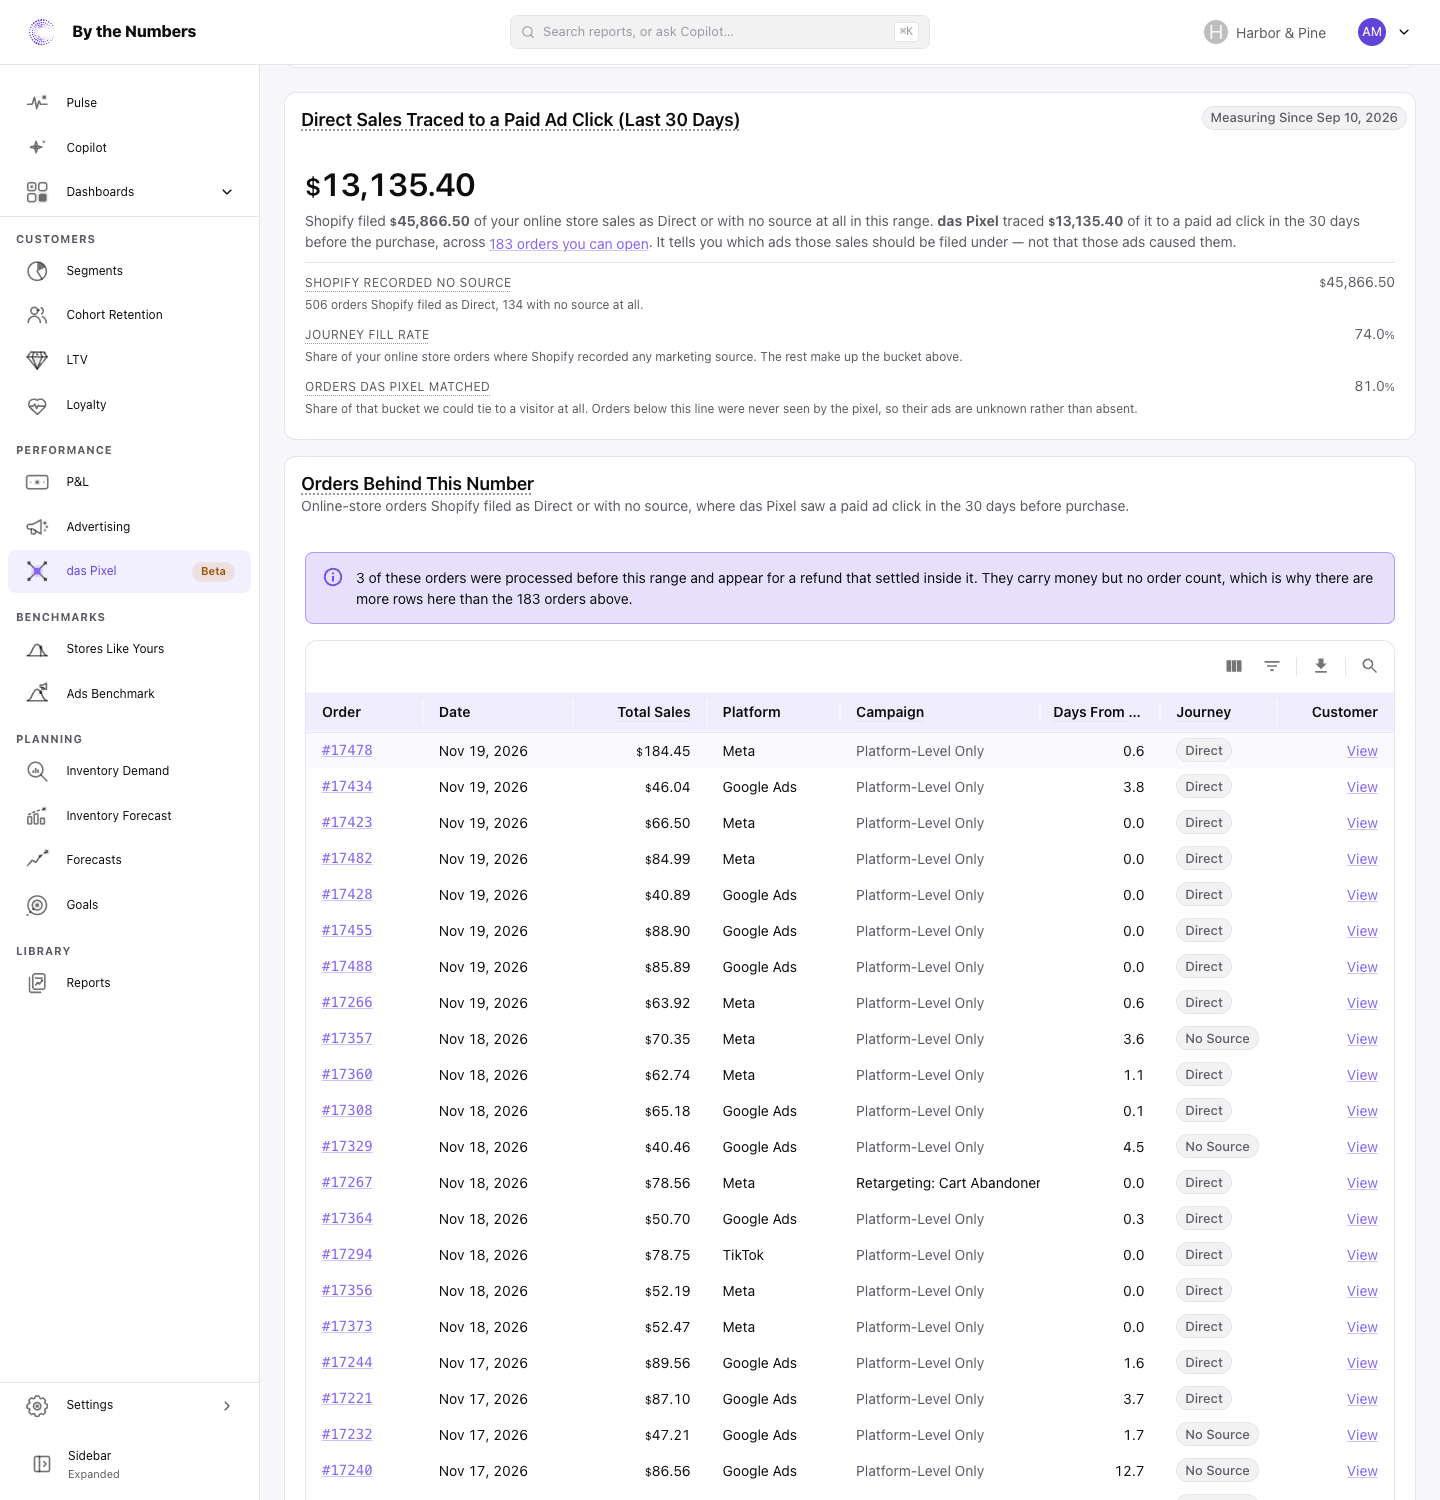Click the LTV diamond icon

click(x=37, y=360)
